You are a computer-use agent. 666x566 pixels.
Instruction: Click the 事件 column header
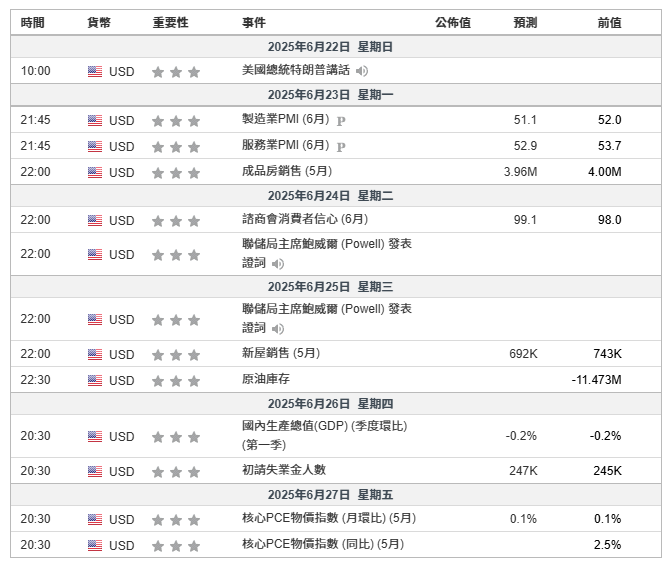click(x=254, y=23)
